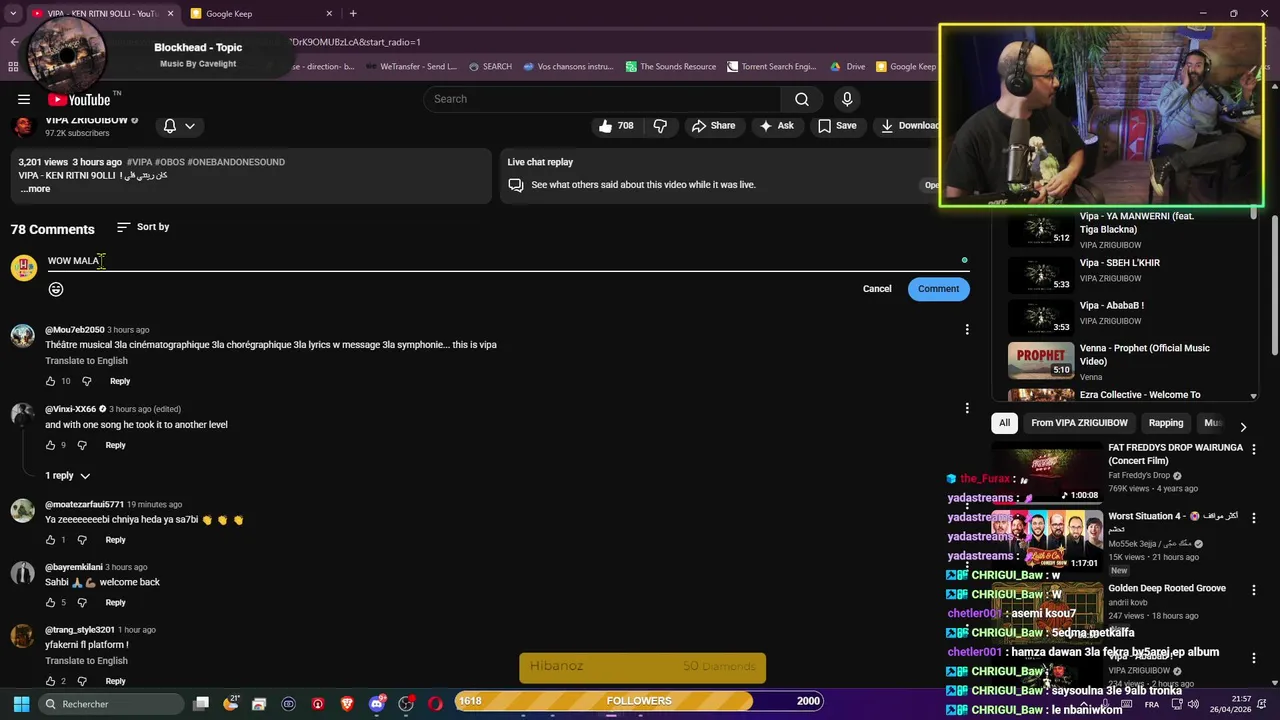
Task: Open action menu for @Vinxi-XX66's comment
Action: click(967, 408)
